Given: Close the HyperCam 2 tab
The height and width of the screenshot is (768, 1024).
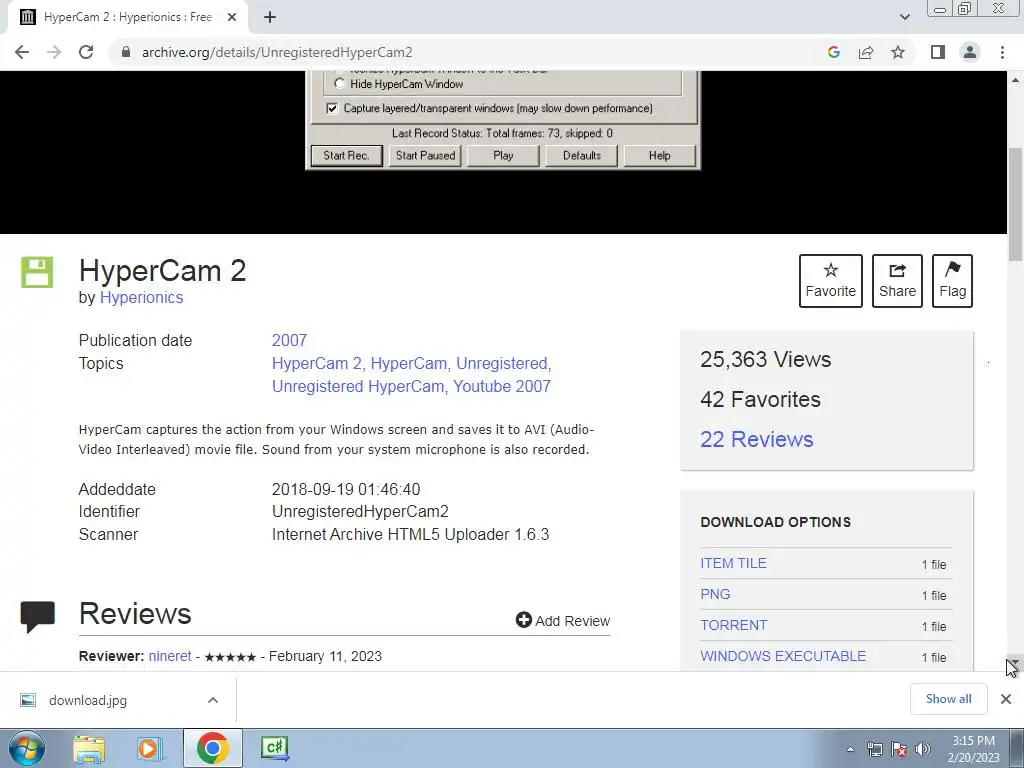Looking at the screenshot, I should pos(232,17).
